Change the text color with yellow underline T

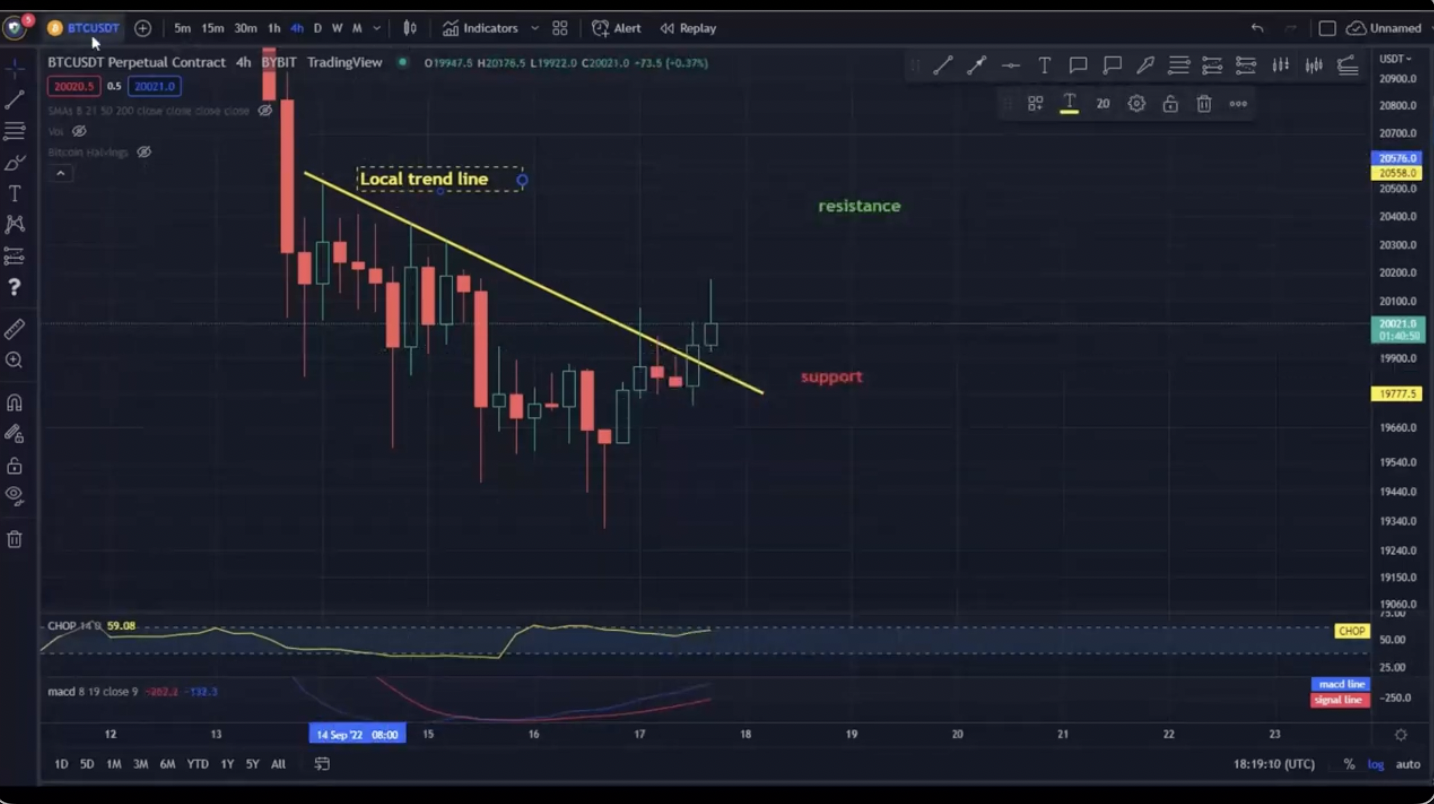tap(1069, 103)
